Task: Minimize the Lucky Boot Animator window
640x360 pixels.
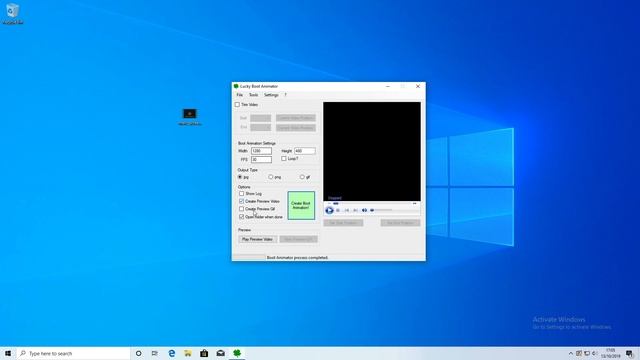Action: tap(388, 87)
